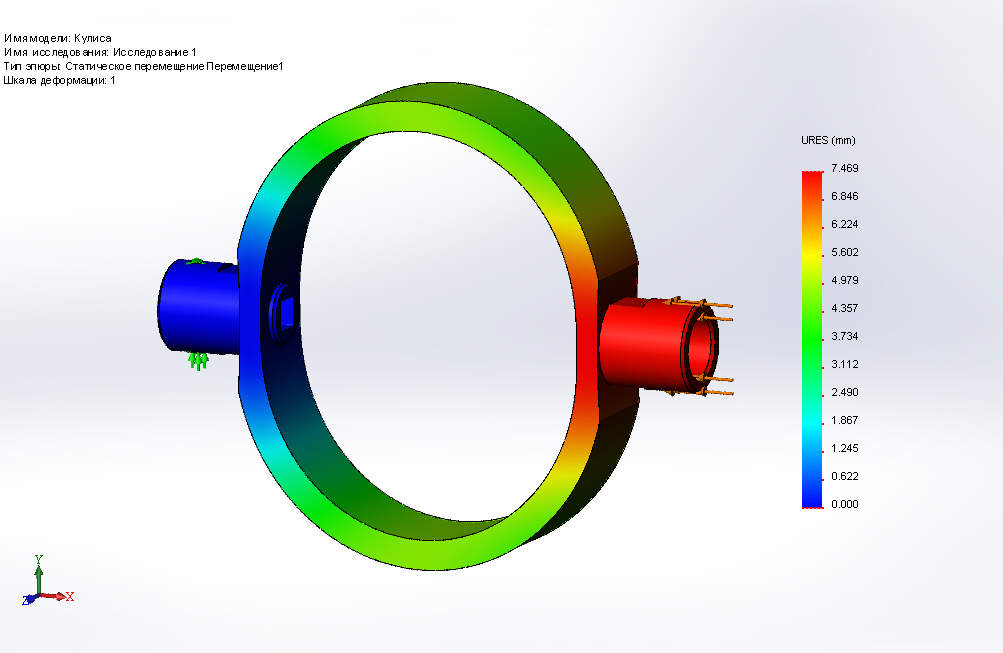The height and width of the screenshot is (653, 1003).
Task: Click the legend value 5.602
Action: (844, 252)
